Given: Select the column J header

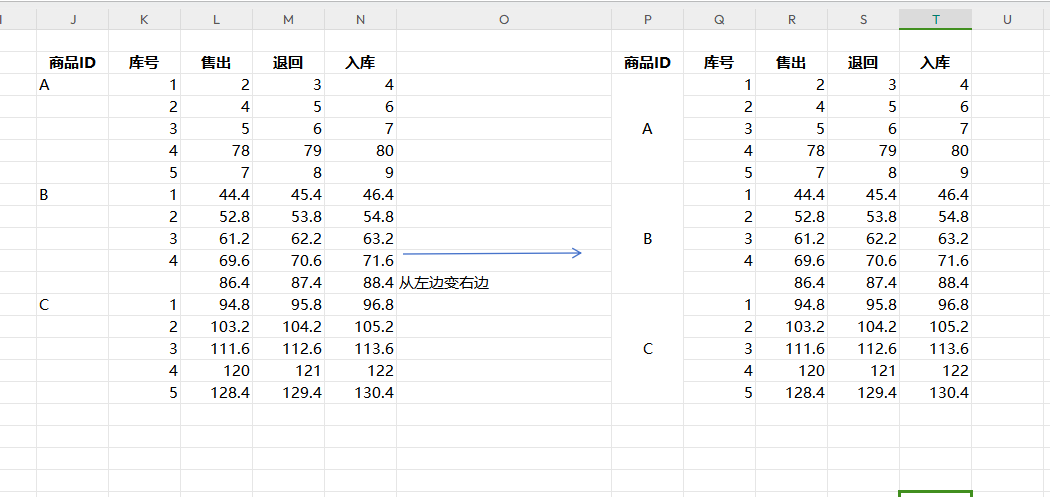Looking at the screenshot, I should (72, 19).
